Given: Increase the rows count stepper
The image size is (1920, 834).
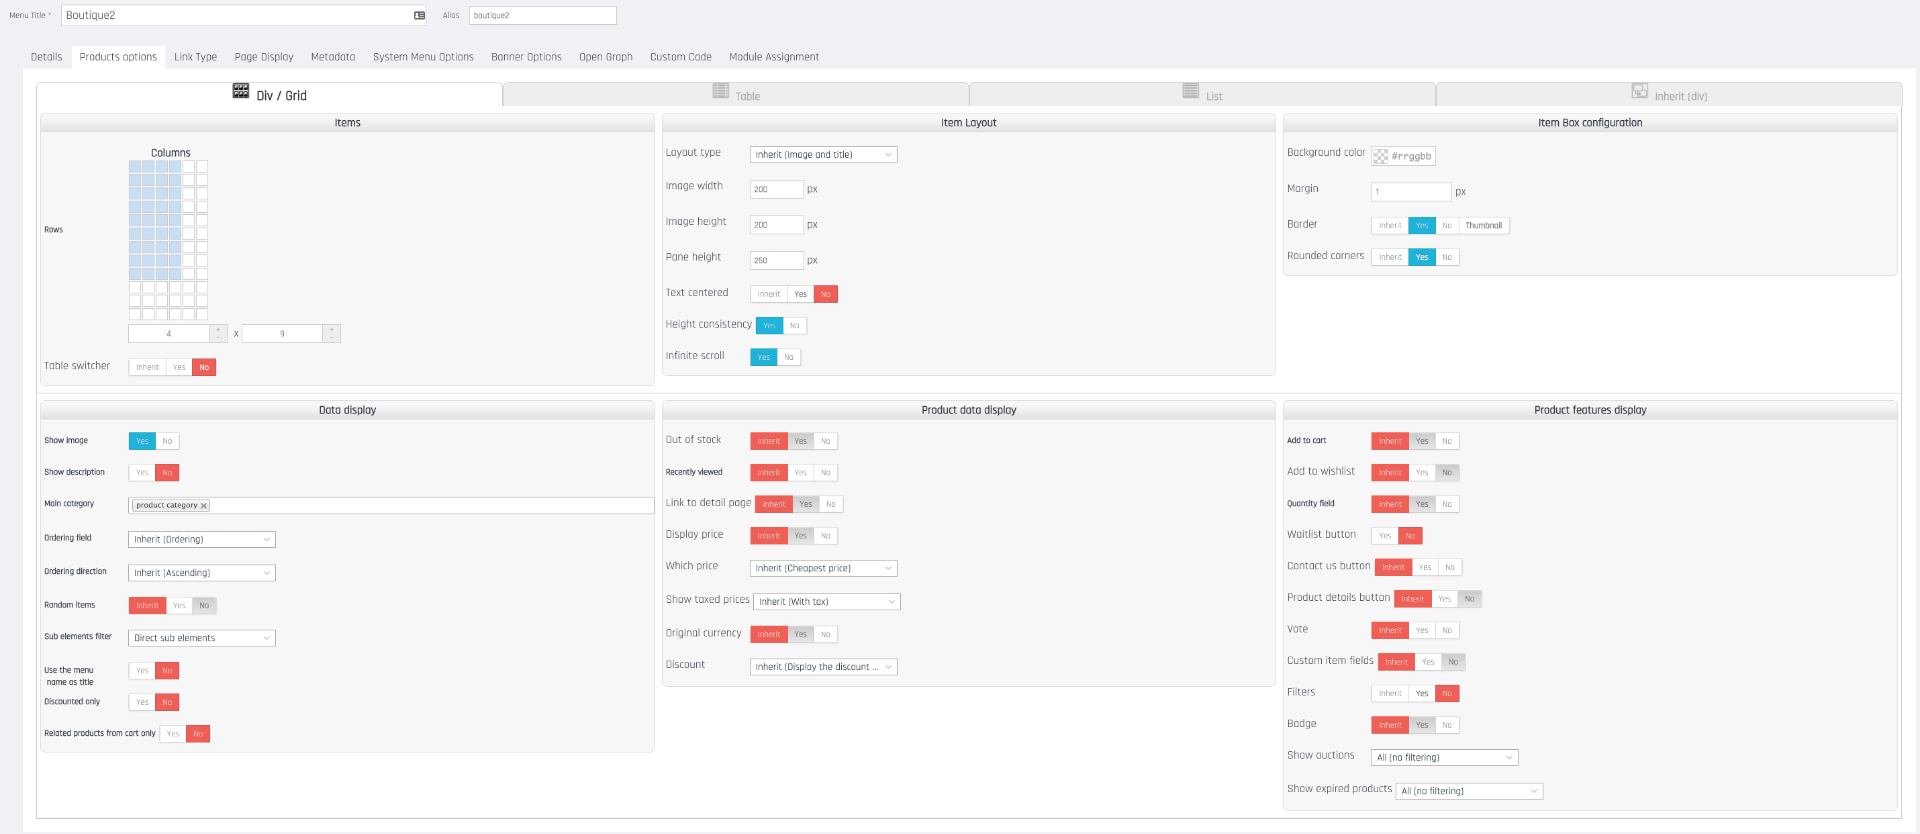Looking at the screenshot, I should click(332, 329).
